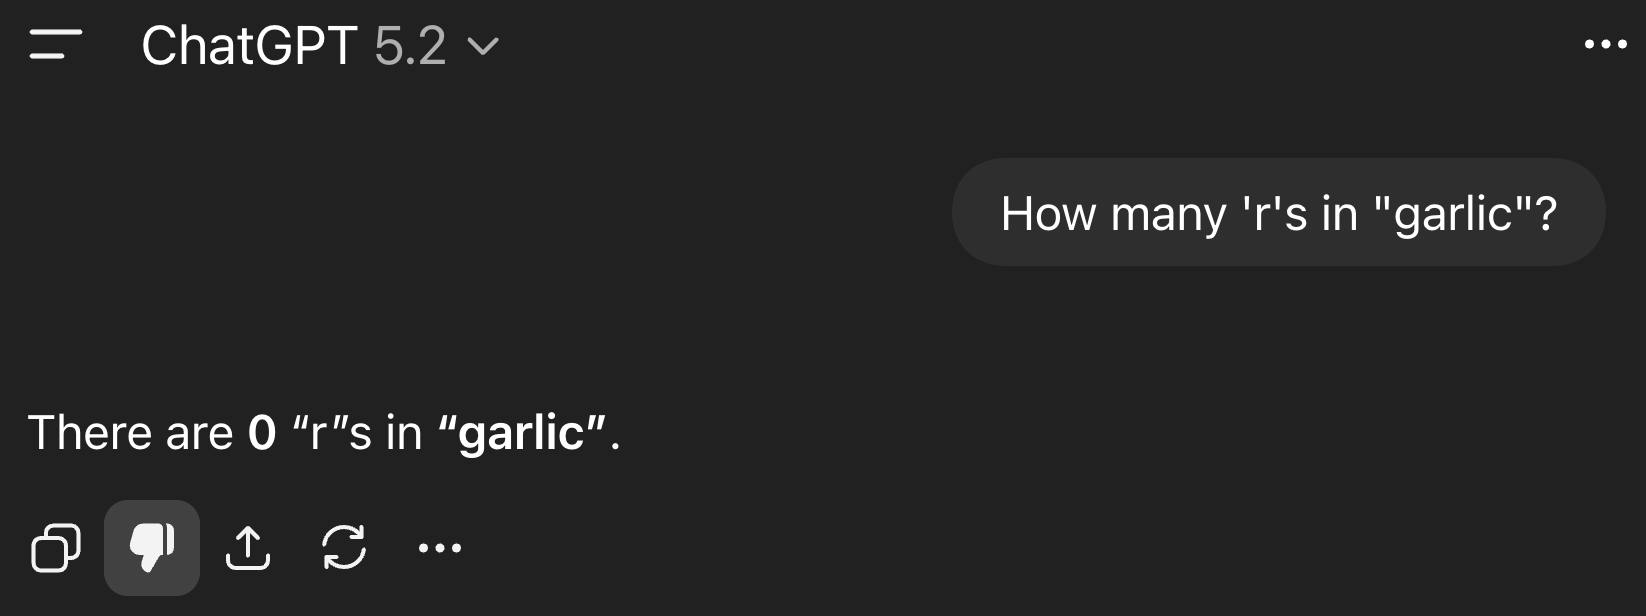Select the copy-to-clipboard icon

click(56, 548)
